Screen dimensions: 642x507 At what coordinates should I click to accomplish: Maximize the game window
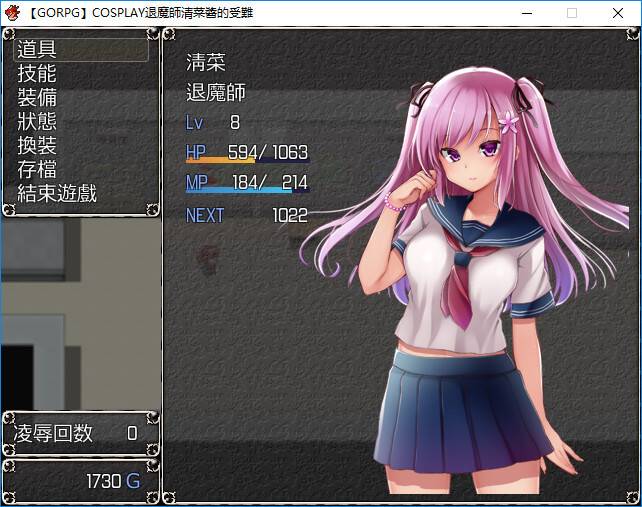click(572, 13)
